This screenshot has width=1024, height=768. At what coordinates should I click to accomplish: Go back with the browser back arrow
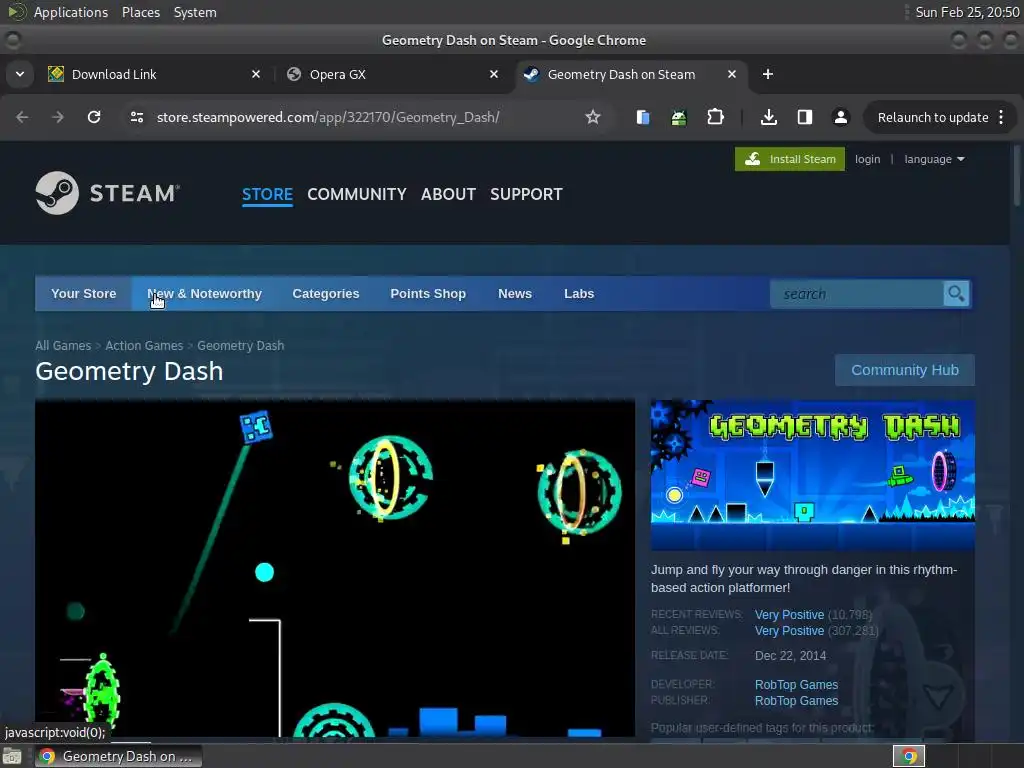click(x=22, y=117)
